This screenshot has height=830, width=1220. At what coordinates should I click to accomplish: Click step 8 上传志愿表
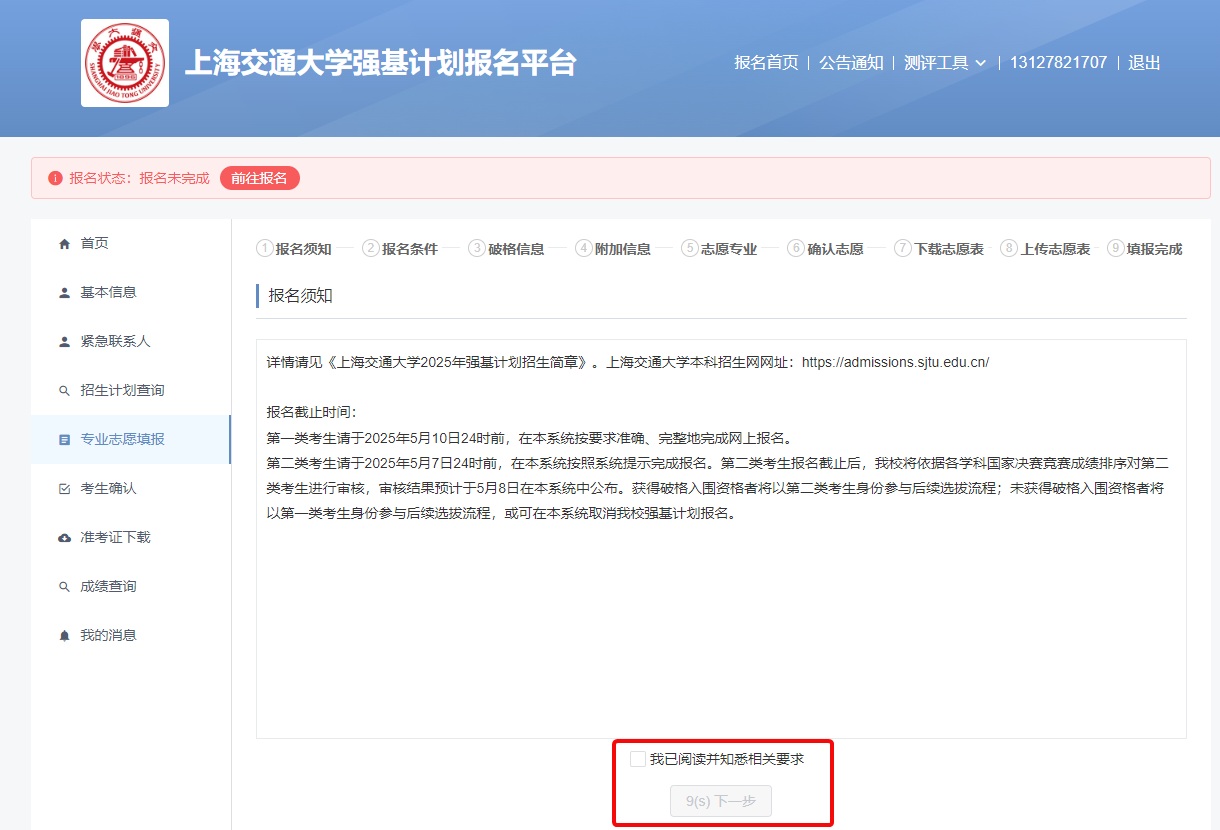click(1046, 249)
